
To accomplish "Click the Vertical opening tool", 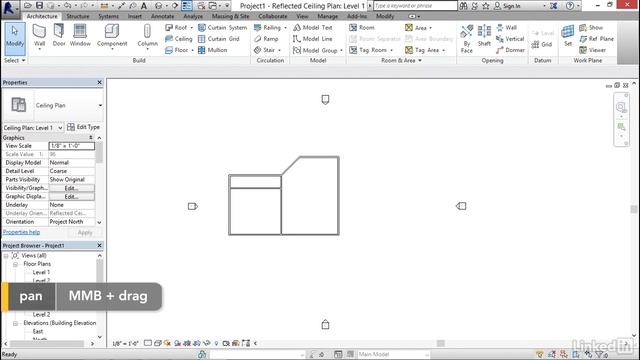I will [x=510, y=39].
